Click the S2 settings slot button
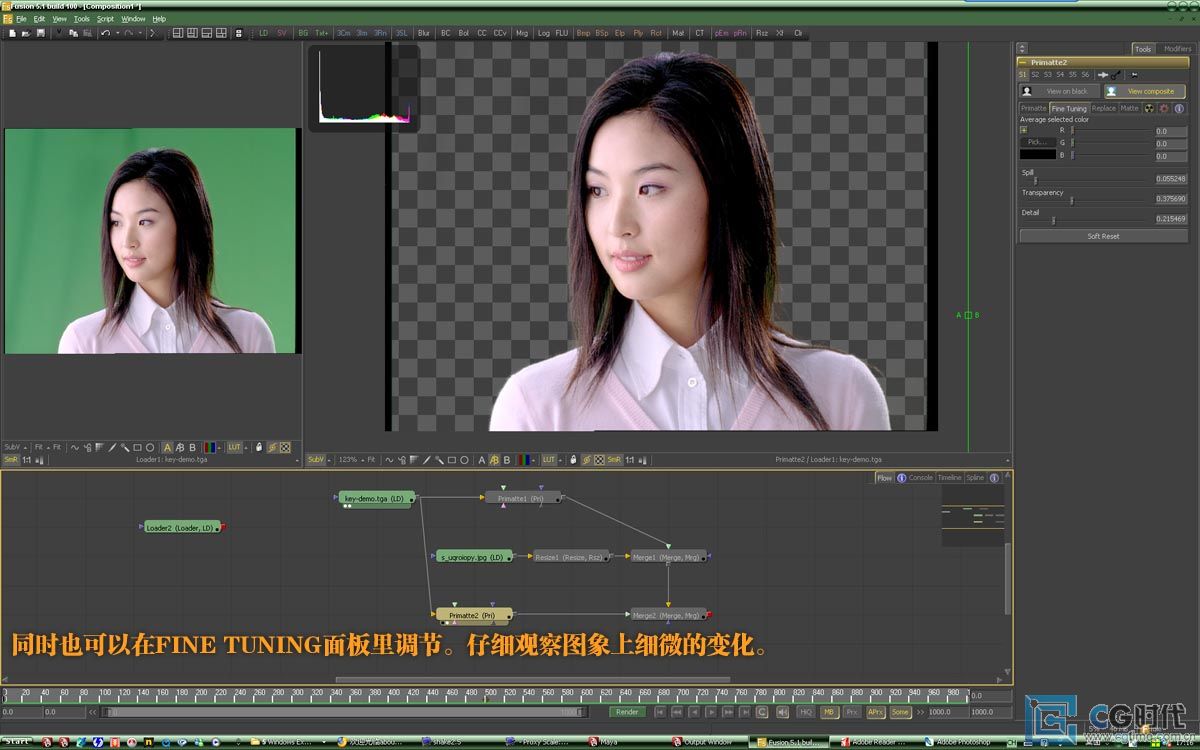The width and height of the screenshot is (1200, 750). pyautogui.click(x=1035, y=74)
